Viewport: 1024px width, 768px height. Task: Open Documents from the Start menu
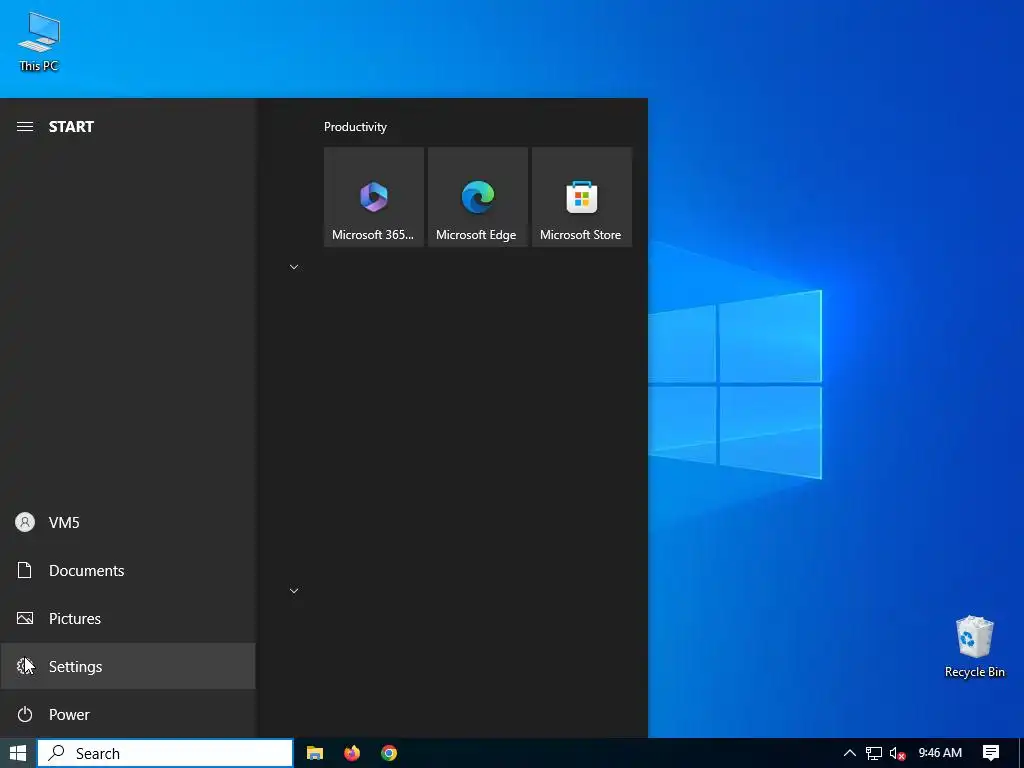click(x=128, y=570)
